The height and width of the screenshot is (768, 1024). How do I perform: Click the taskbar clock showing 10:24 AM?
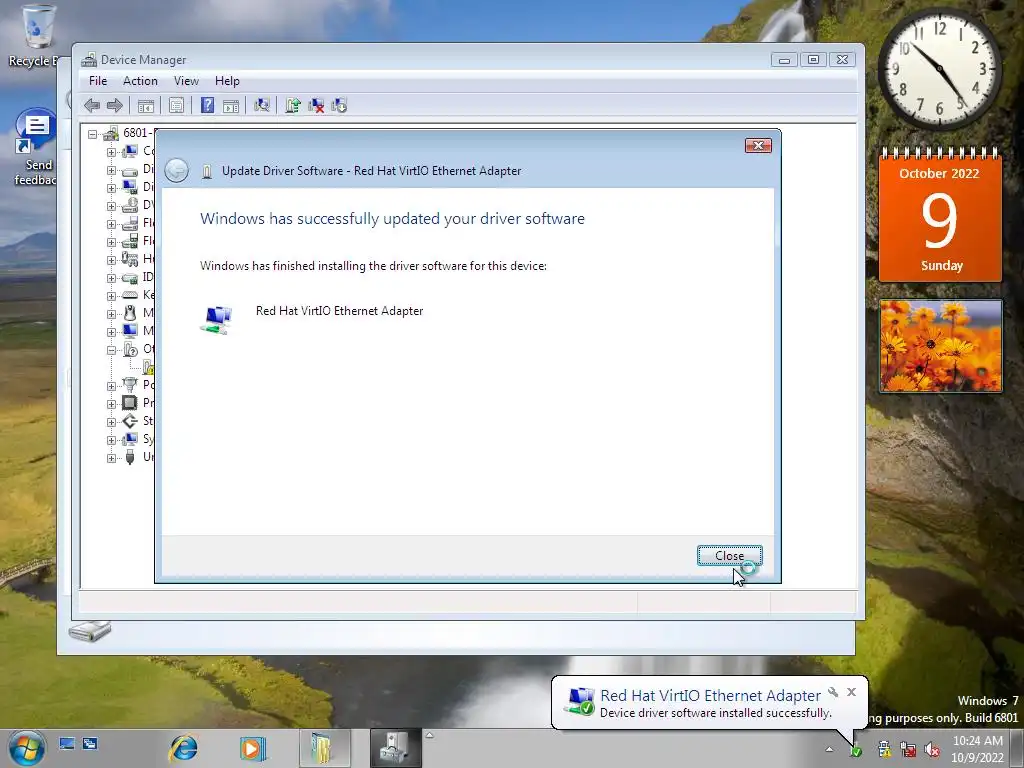coord(978,749)
